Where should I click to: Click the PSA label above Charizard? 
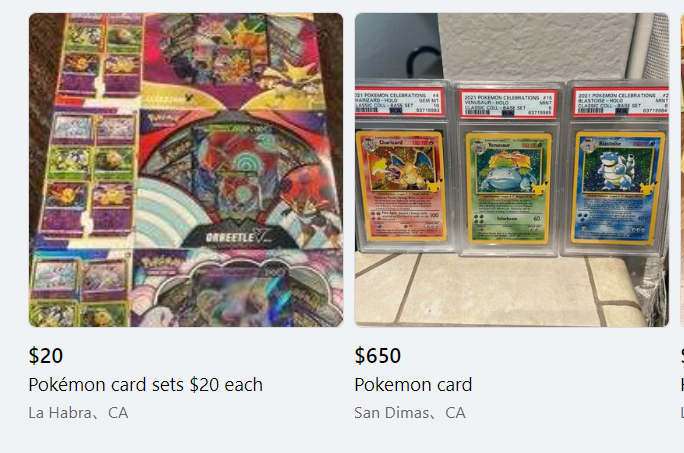pyautogui.click(x=399, y=101)
